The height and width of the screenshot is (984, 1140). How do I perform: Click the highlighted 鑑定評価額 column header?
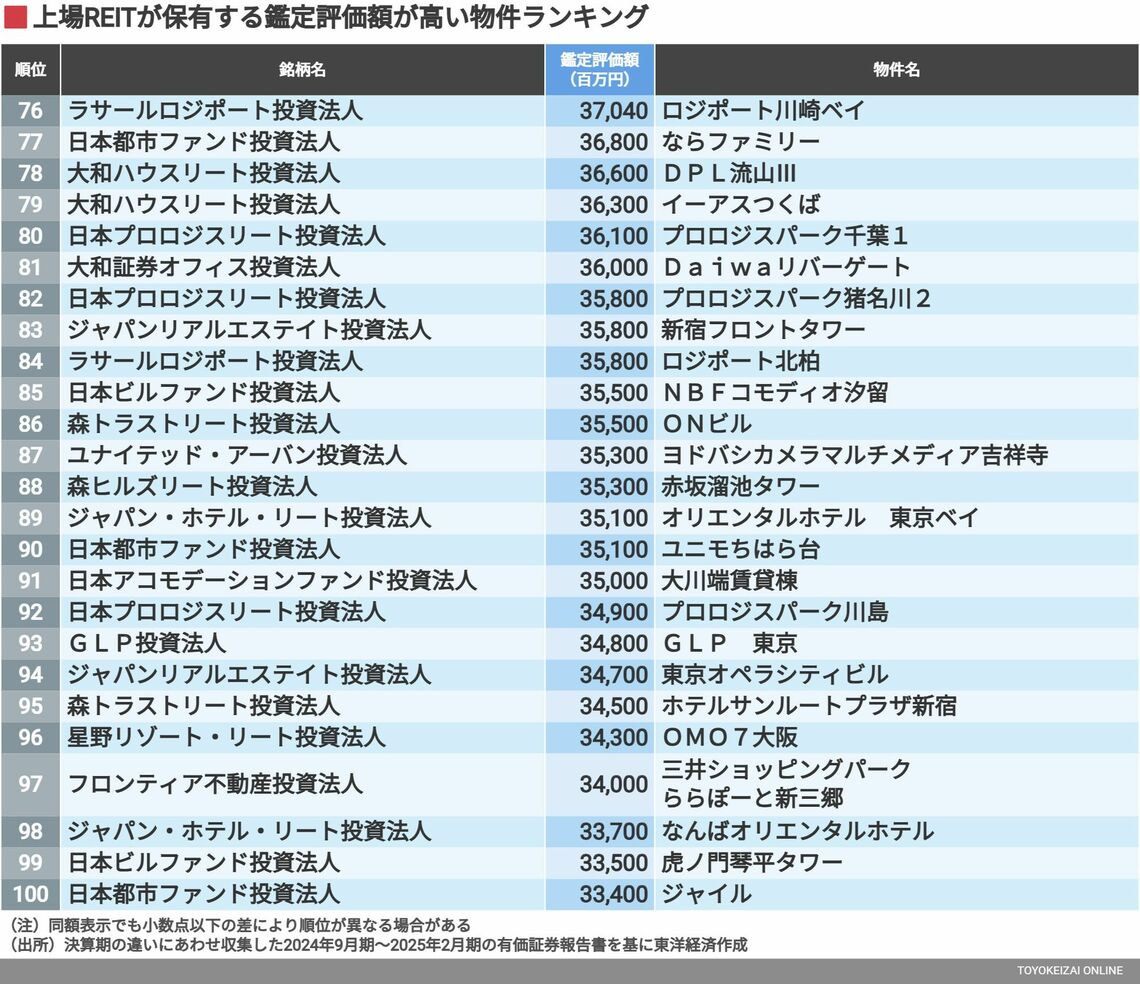pos(599,70)
